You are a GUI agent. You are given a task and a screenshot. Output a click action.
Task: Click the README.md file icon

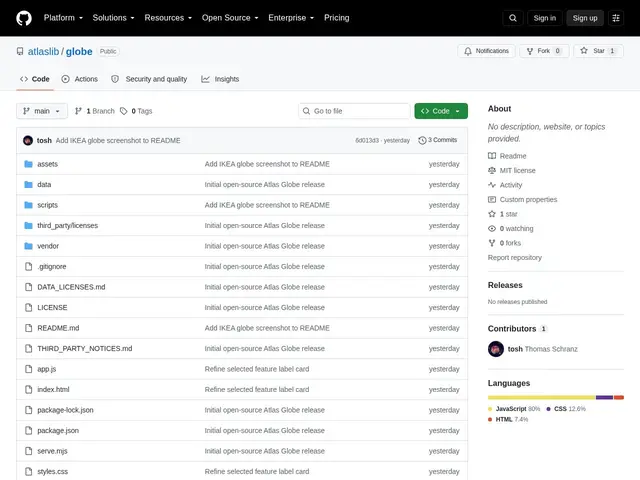click(x=28, y=328)
